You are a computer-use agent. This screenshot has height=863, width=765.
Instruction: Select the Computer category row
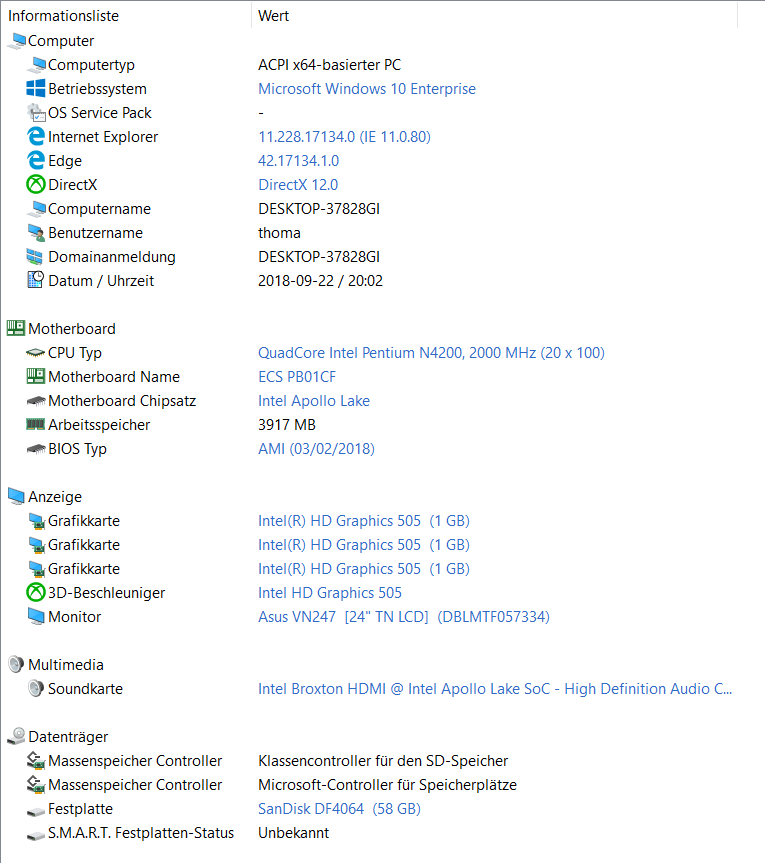pos(61,41)
